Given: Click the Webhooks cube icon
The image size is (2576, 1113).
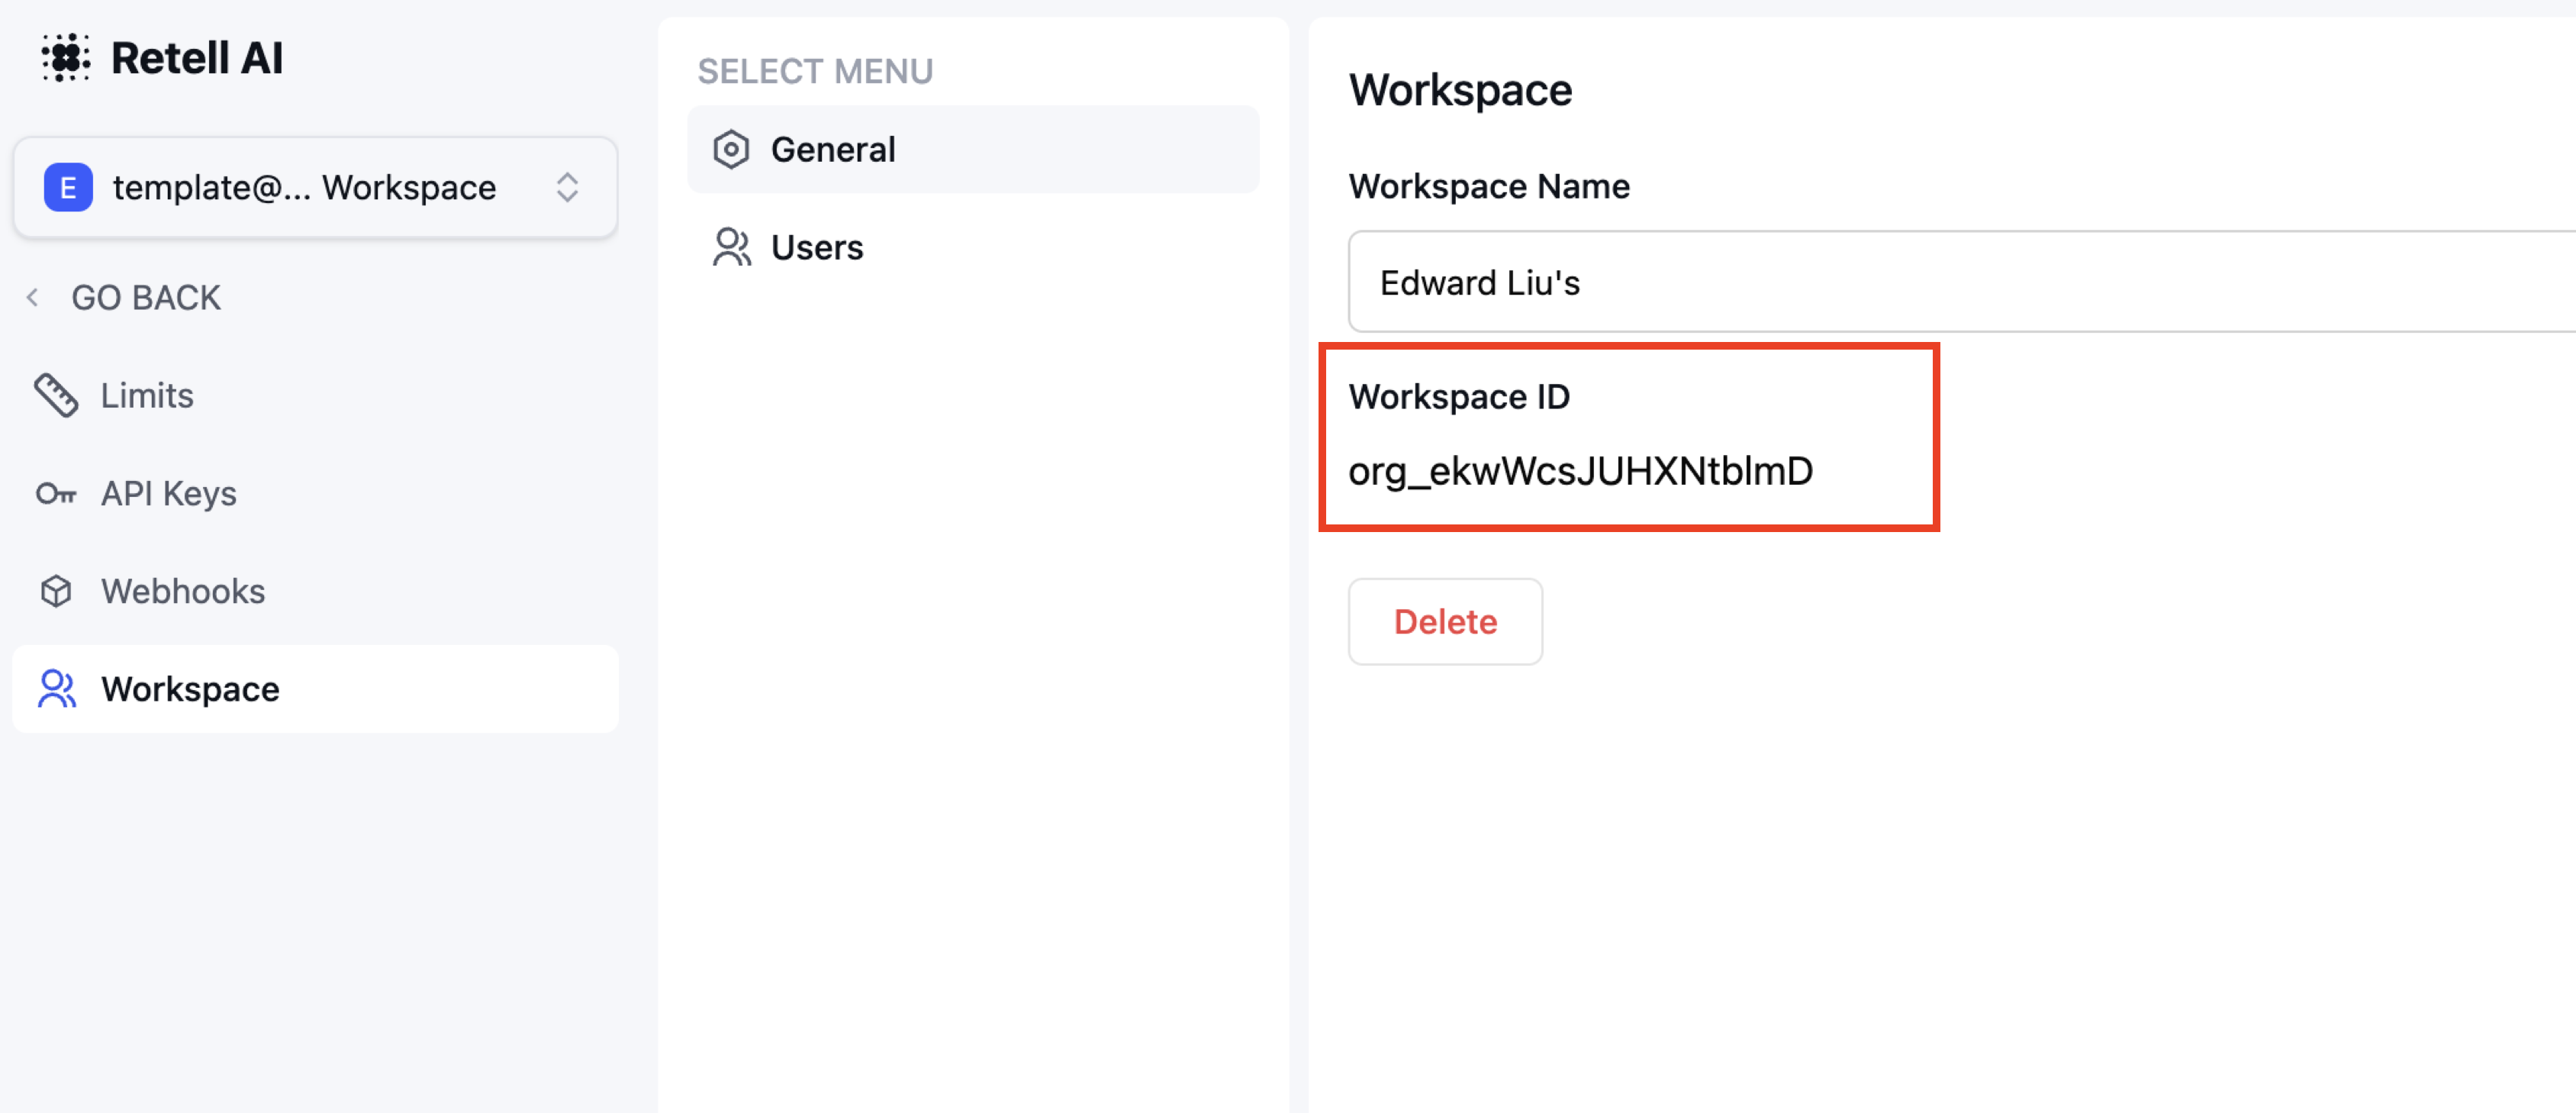Looking at the screenshot, I should click(56, 592).
